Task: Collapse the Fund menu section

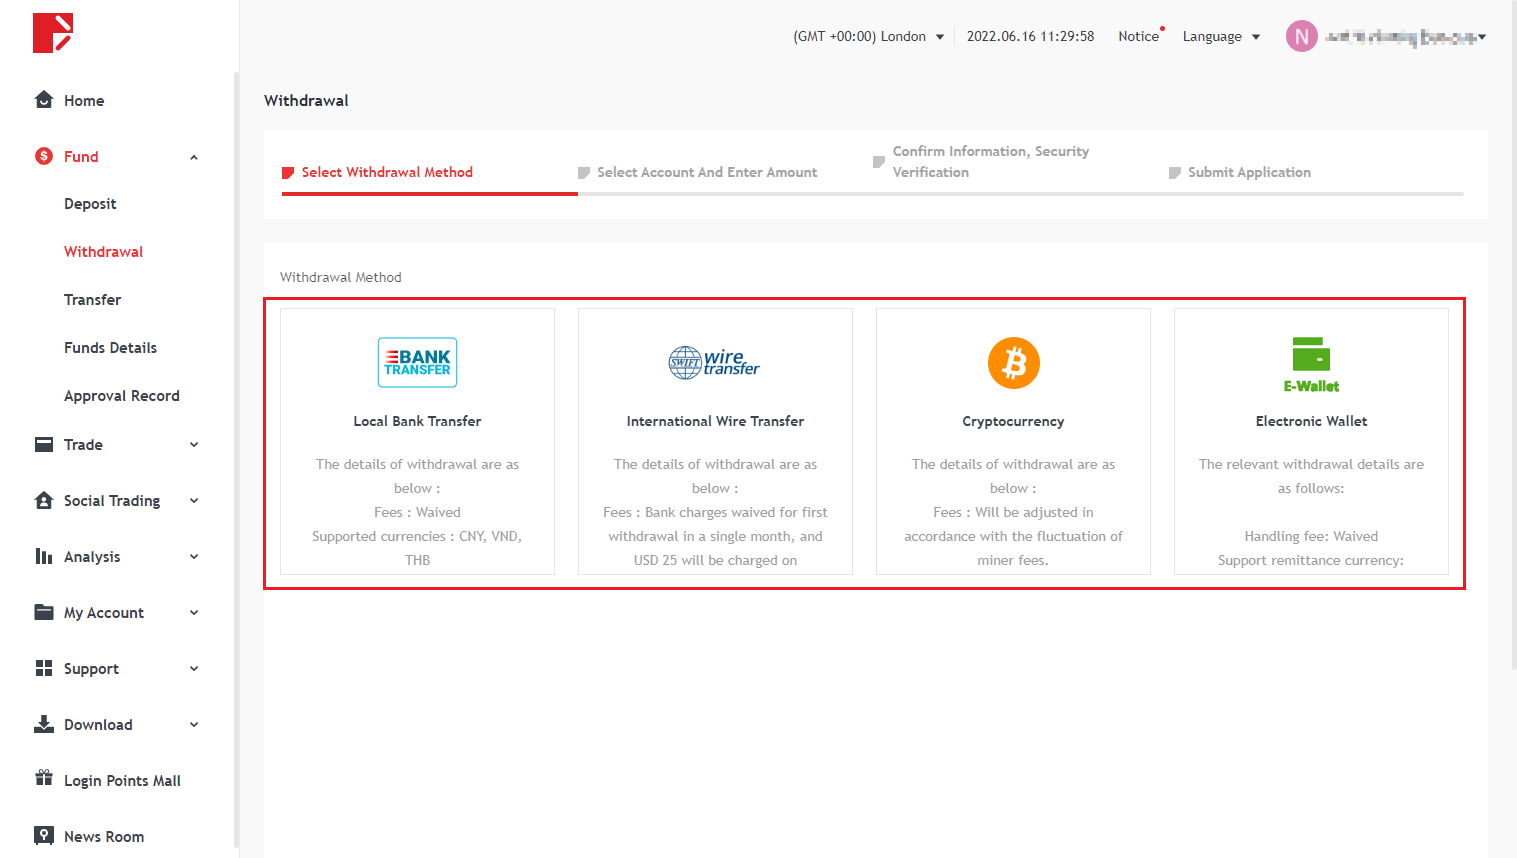Action: (194, 157)
